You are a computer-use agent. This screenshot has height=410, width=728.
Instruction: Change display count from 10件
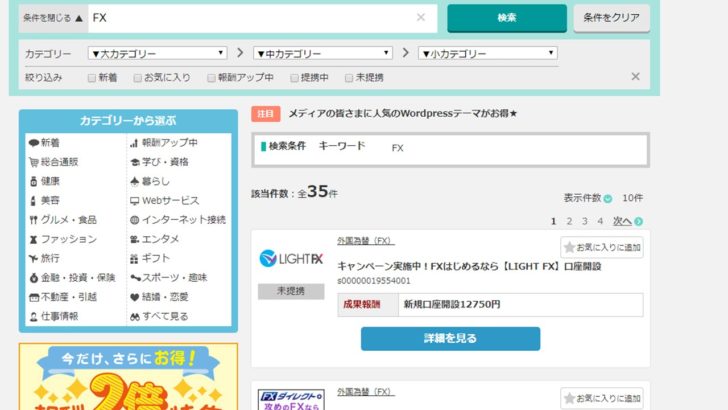click(x=632, y=198)
